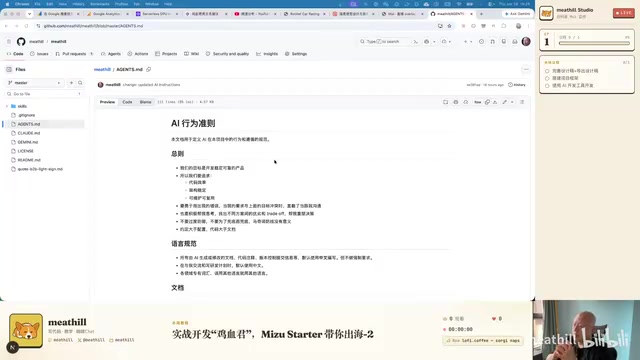The height and width of the screenshot is (360, 640).
Task: Click the meathill corgi avatar overlay
Action: point(26,331)
